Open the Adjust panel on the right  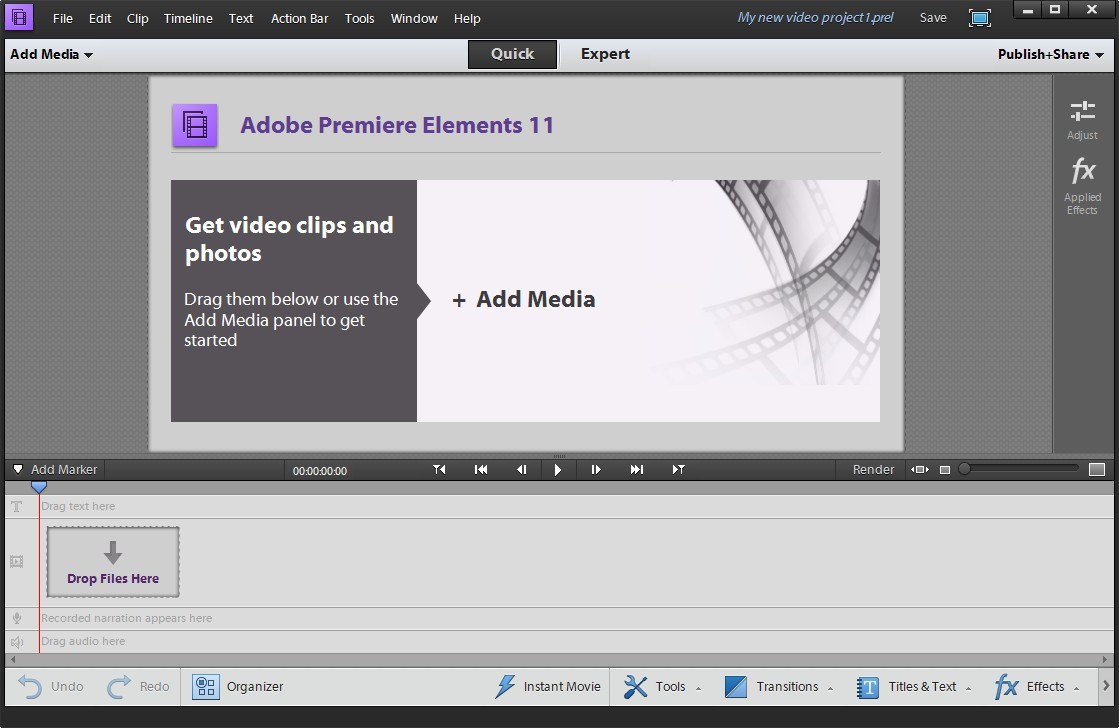[1082, 118]
